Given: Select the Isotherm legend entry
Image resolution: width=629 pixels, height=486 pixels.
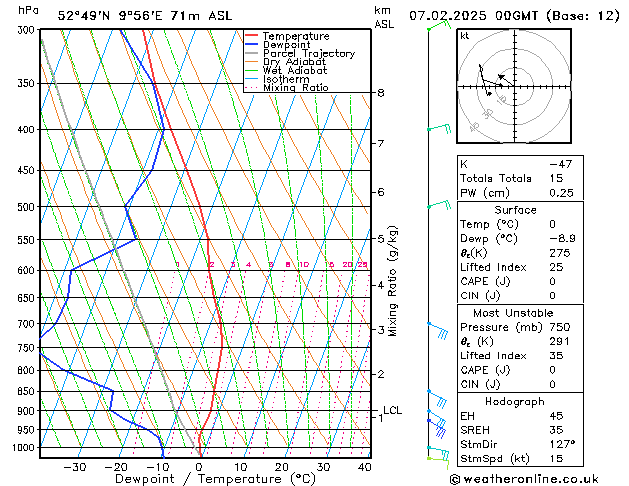Looking at the screenshot, I should click(x=286, y=79).
